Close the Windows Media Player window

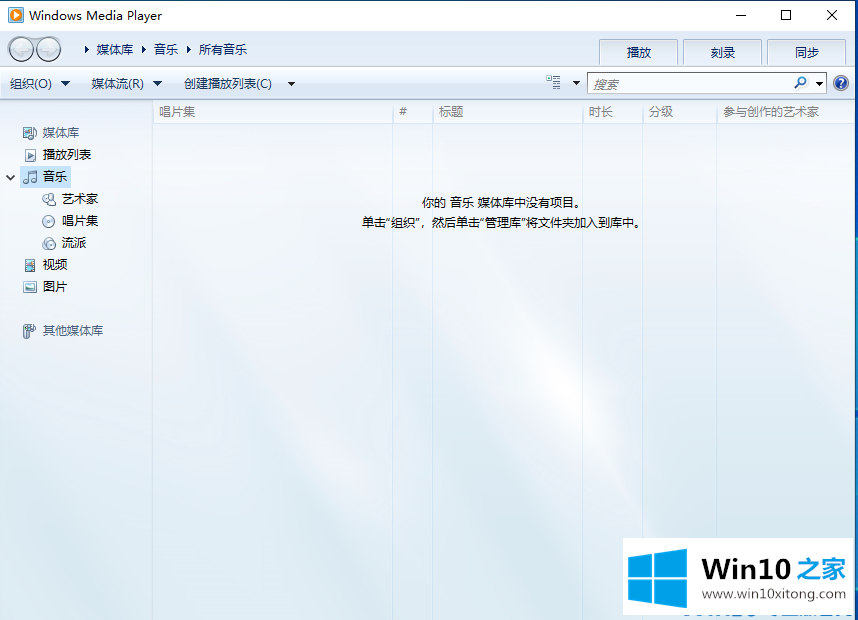[x=832, y=15]
